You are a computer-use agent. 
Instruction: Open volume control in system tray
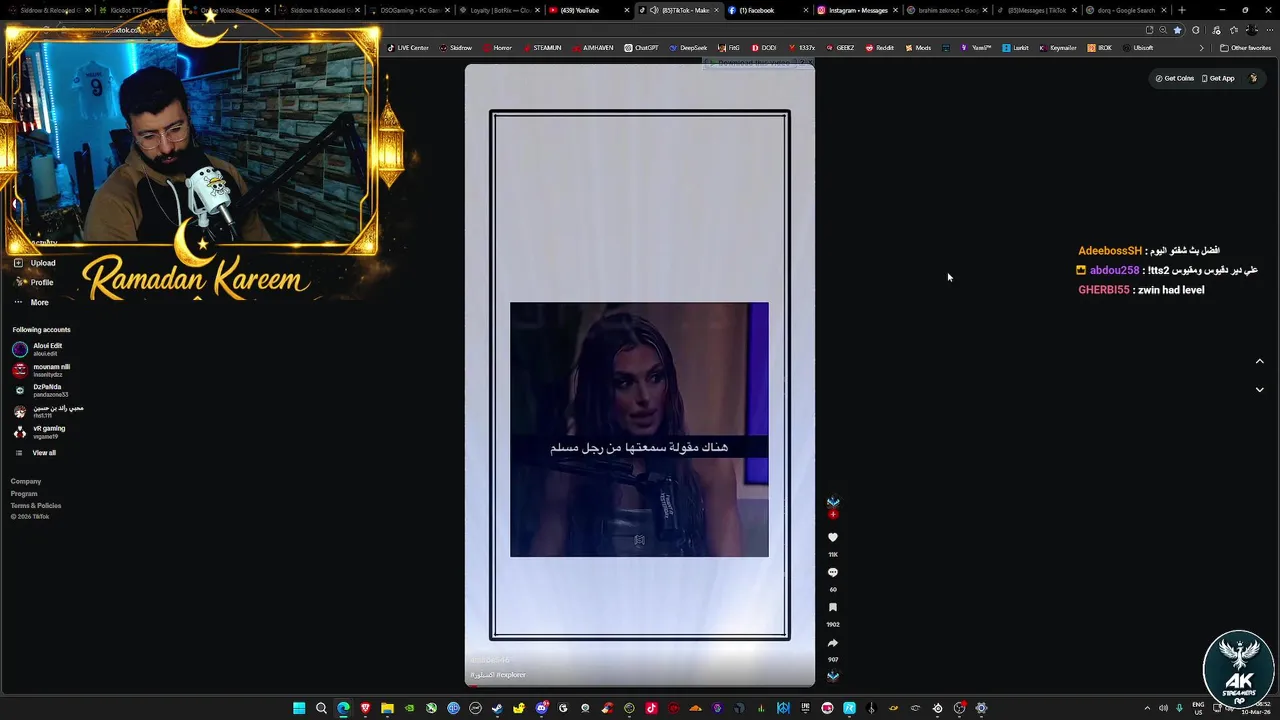pyautogui.click(x=1163, y=708)
